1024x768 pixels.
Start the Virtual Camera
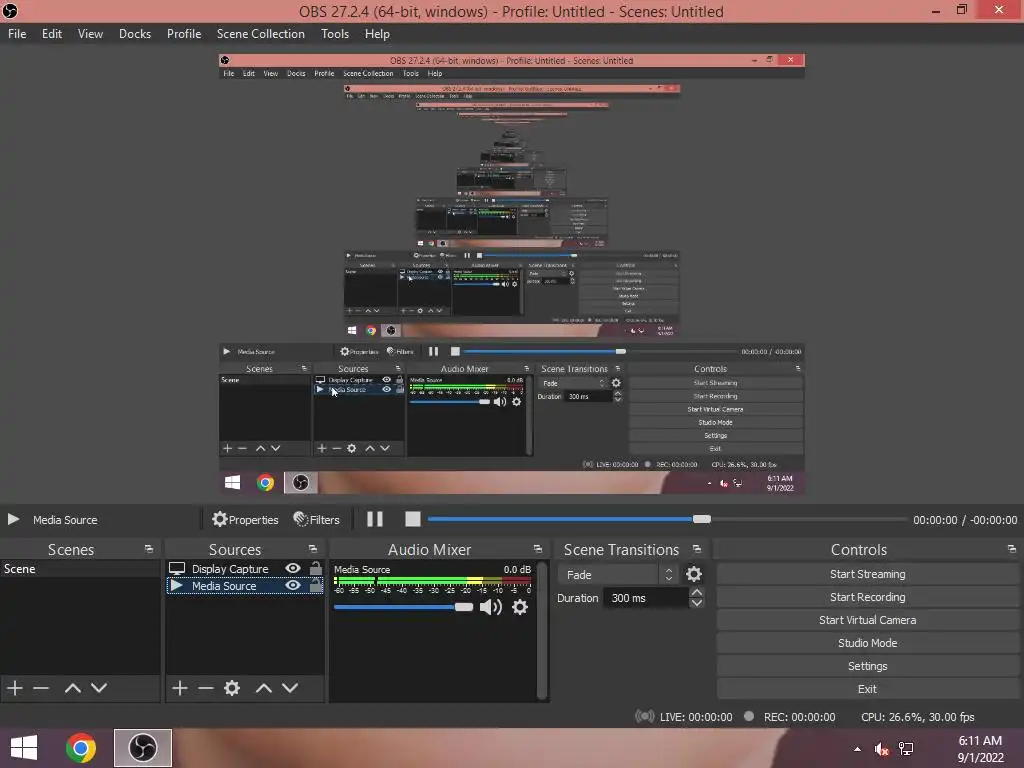[x=867, y=620]
